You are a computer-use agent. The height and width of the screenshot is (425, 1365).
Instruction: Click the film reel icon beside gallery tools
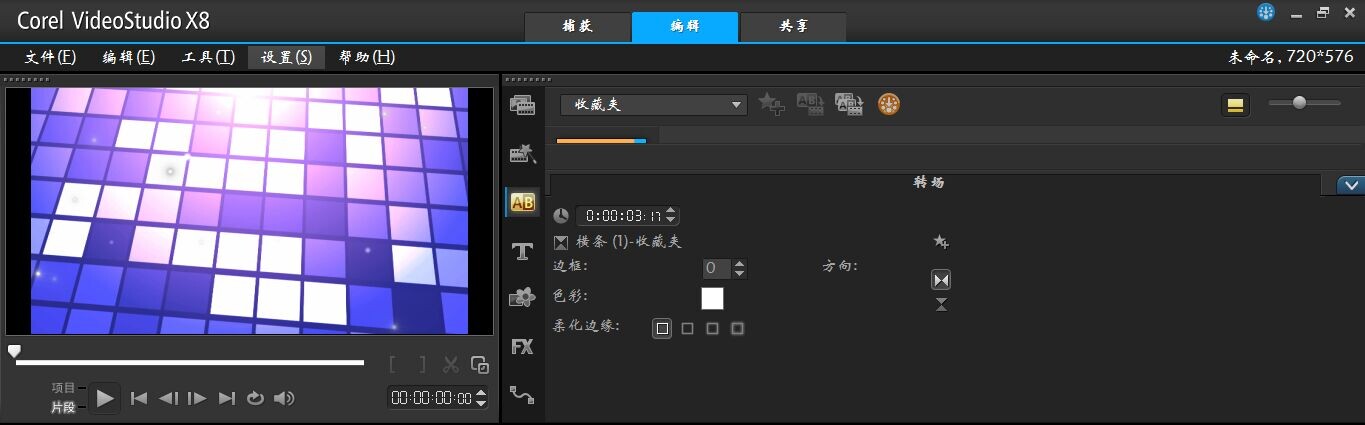click(889, 104)
